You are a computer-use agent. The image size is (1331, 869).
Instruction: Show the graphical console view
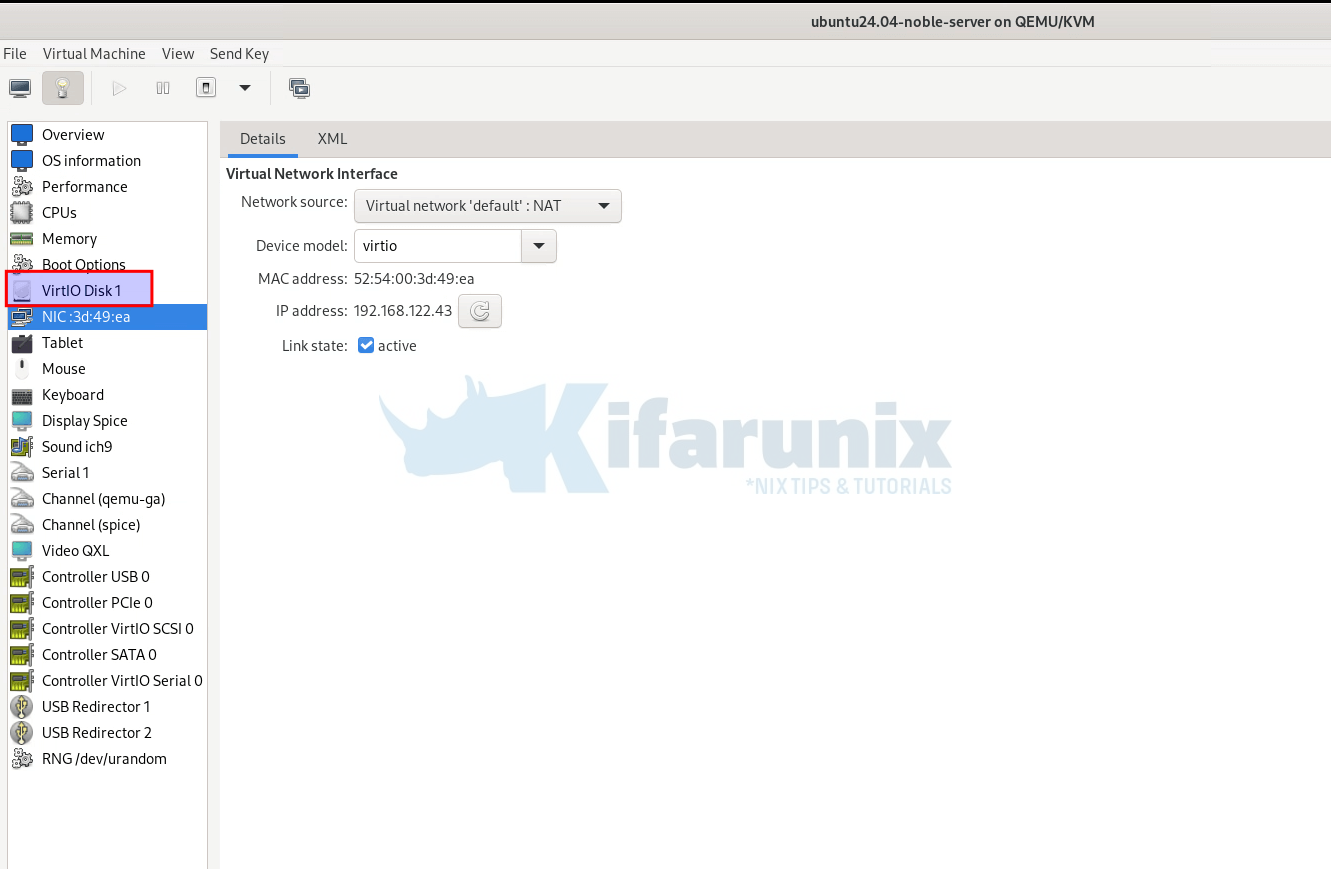[20, 88]
